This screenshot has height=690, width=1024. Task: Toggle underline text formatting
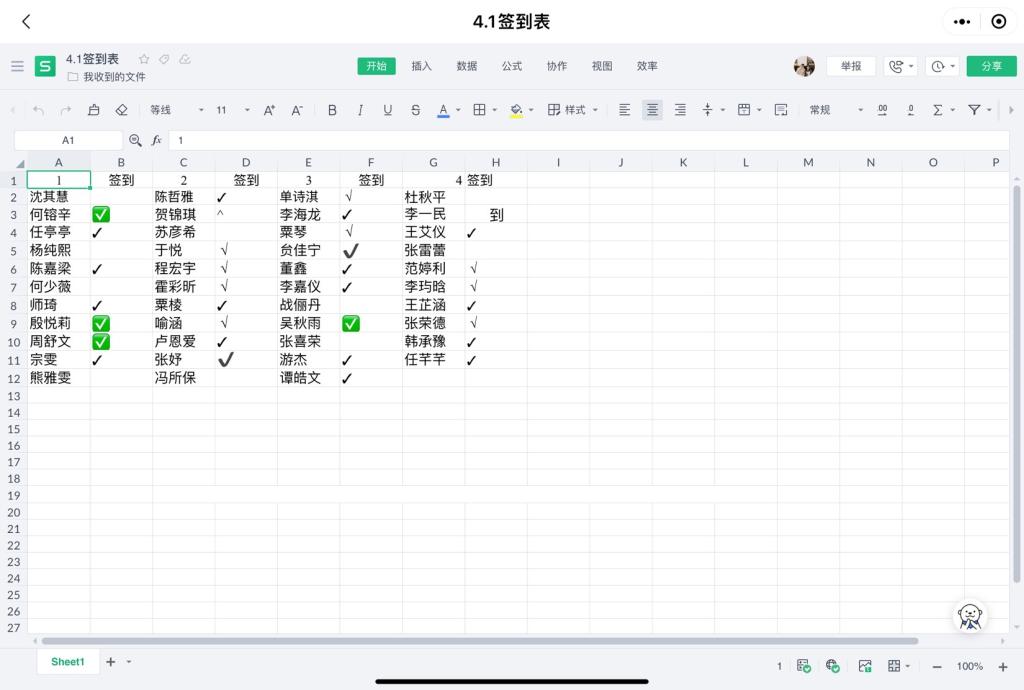pyautogui.click(x=387, y=110)
